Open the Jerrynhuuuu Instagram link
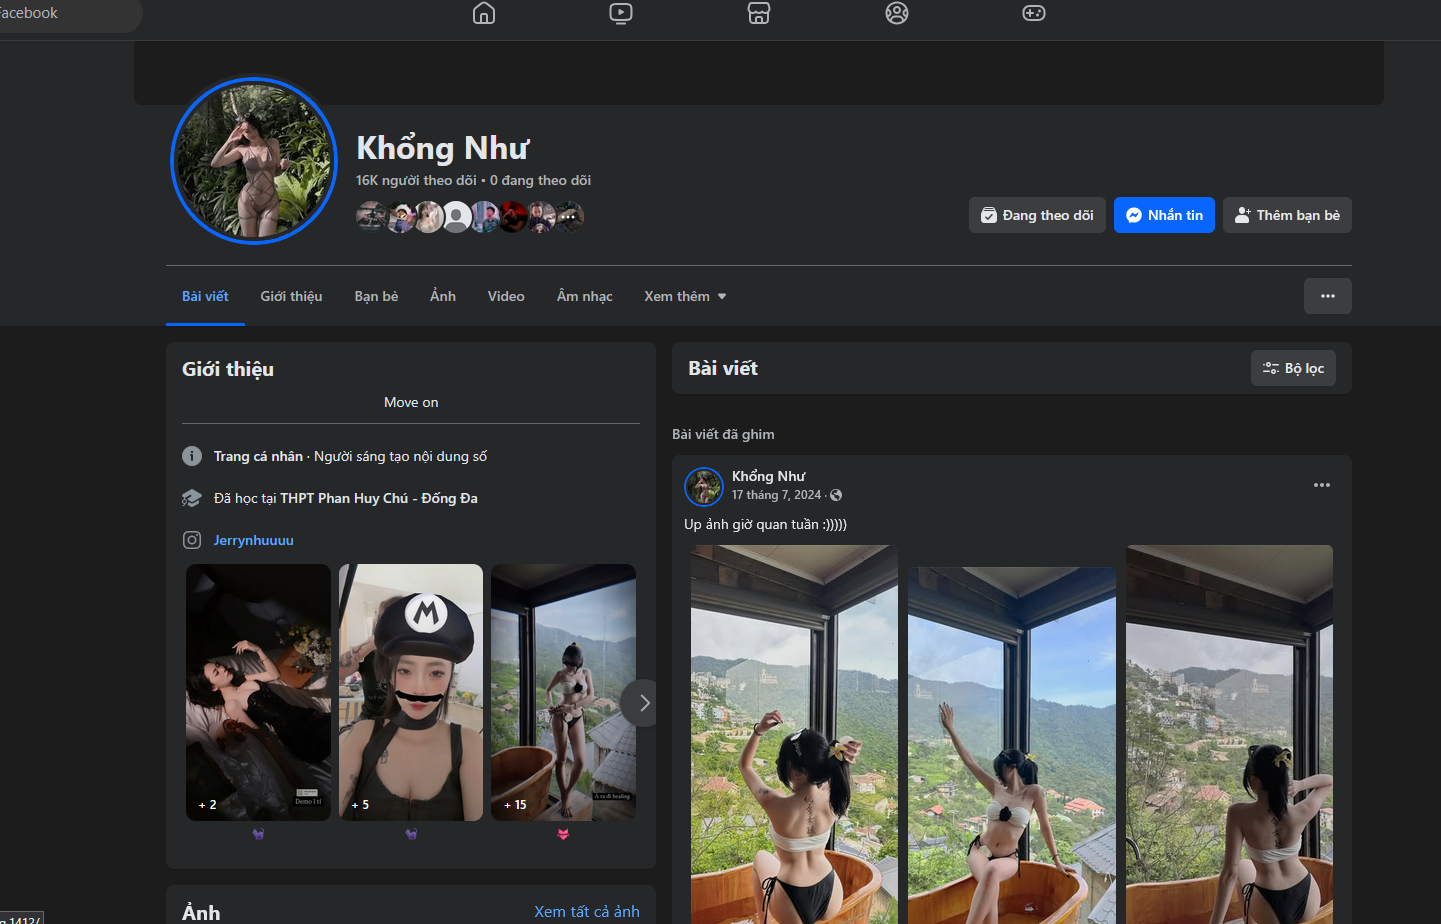The width and height of the screenshot is (1441, 924). 254,540
